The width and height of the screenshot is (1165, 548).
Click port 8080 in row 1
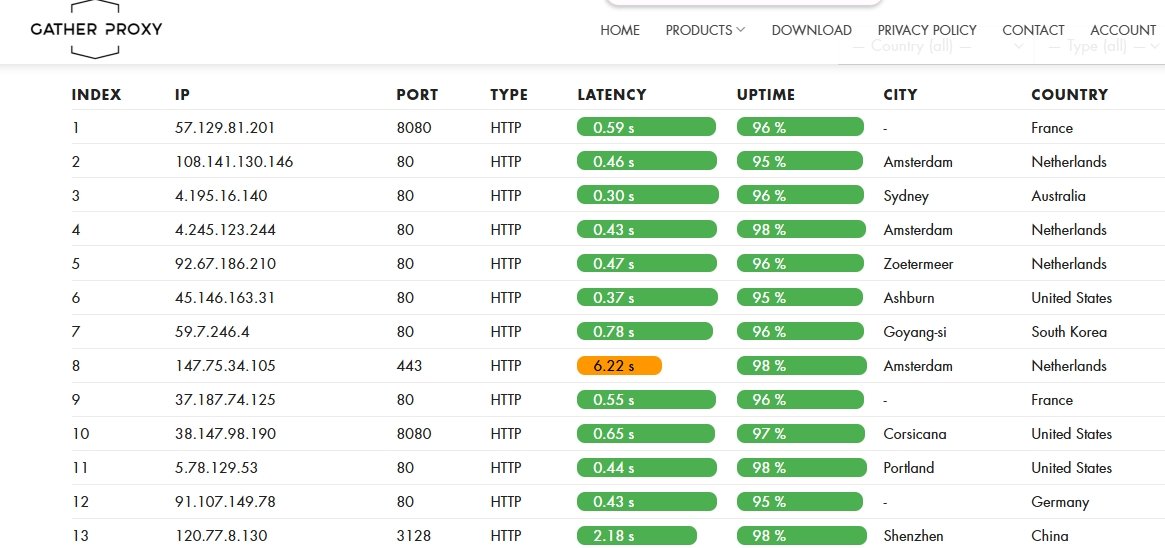tap(413, 128)
